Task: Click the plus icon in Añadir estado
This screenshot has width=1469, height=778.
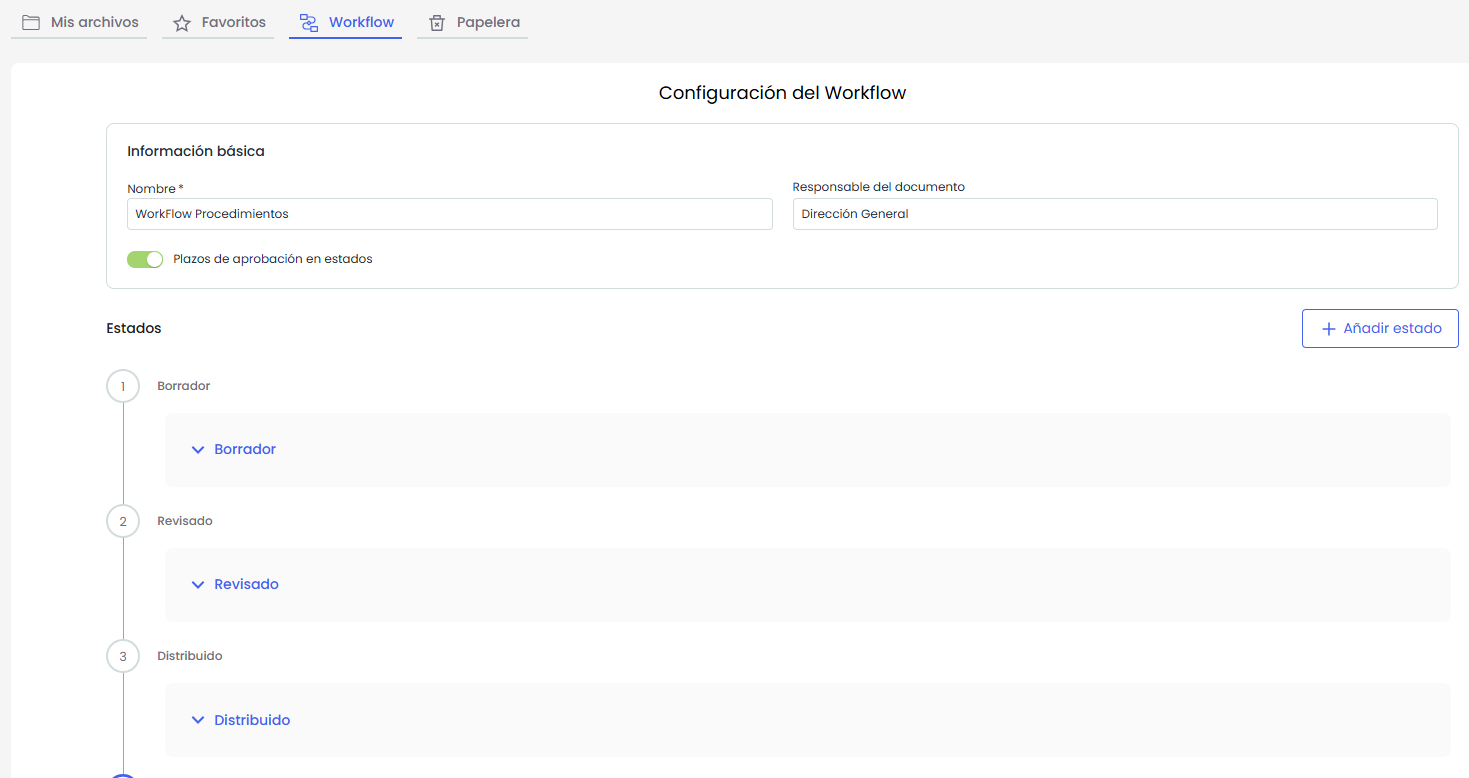Action: click(x=1329, y=329)
